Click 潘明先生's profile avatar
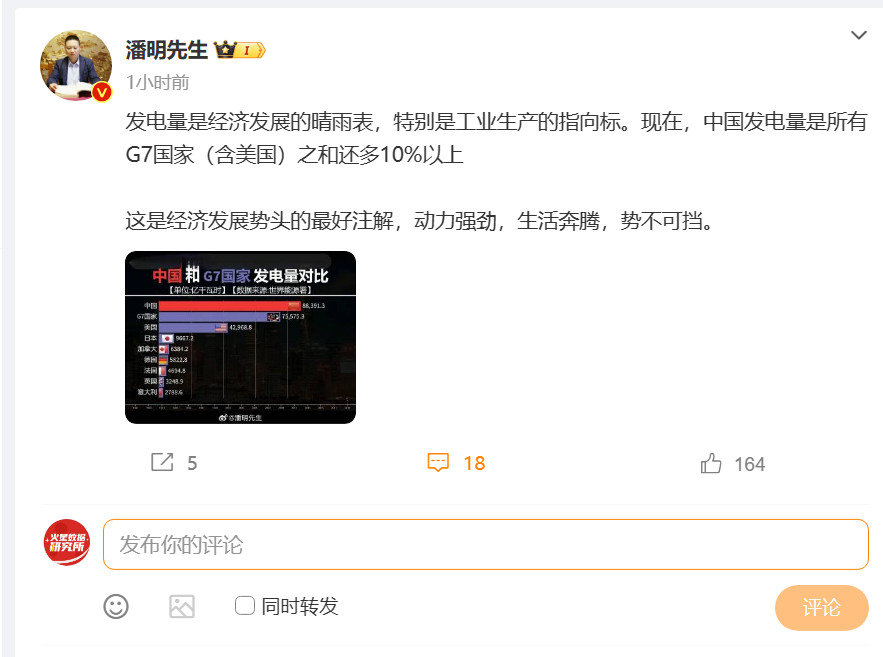 75,65
